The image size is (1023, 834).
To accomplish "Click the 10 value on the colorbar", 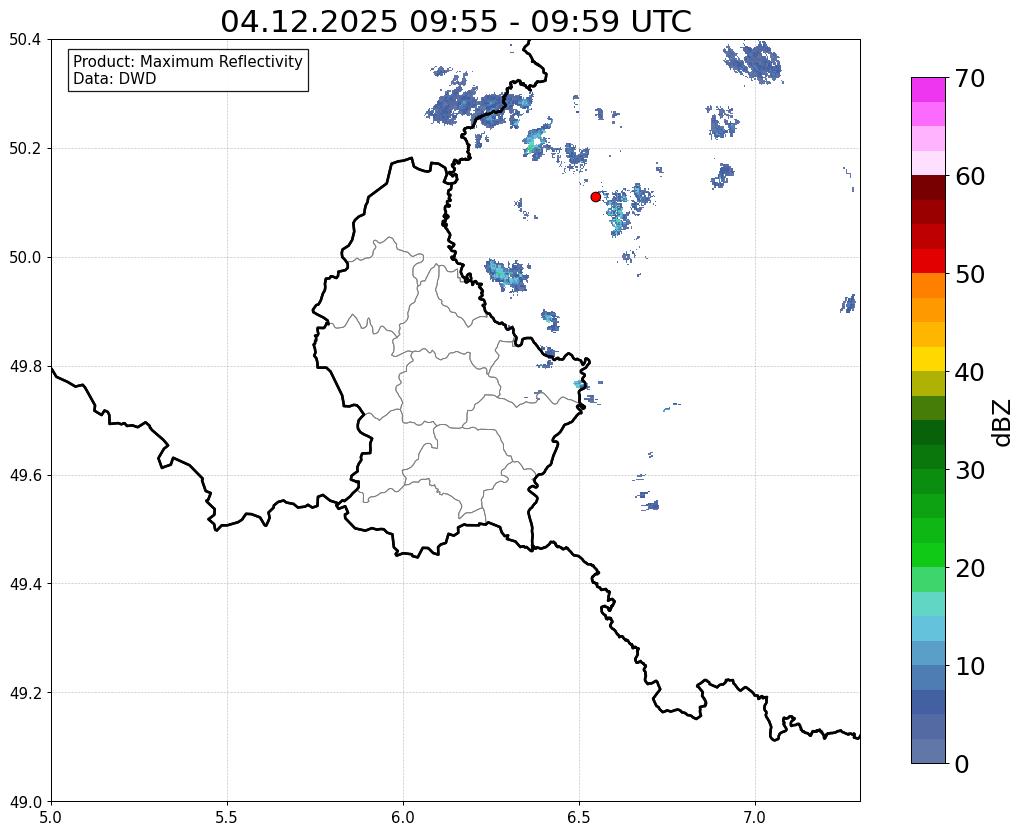I will pyautogui.click(x=970, y=666).
